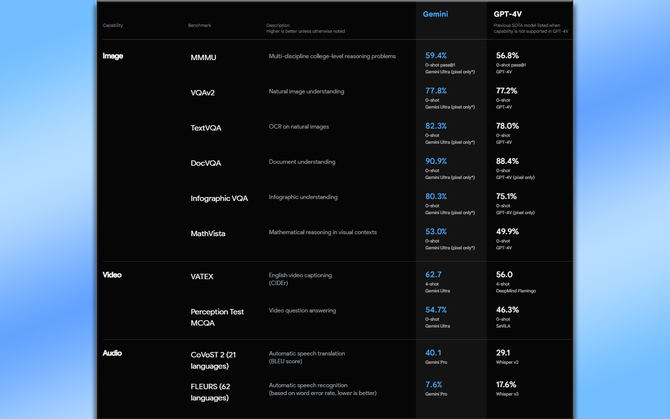Viewport: 670px width, 419px height.
Task: Click Gemini's 7.6% FLEURS score
Action: click(434, 384)
